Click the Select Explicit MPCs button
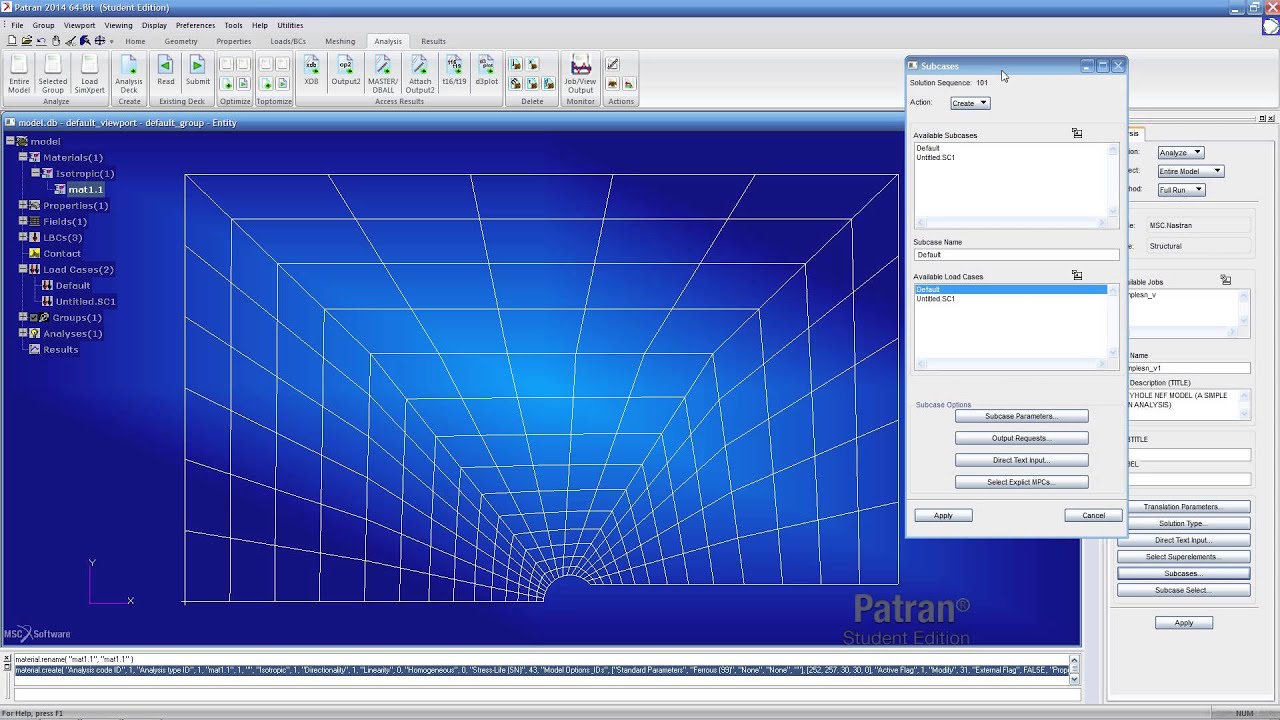 1021,482
